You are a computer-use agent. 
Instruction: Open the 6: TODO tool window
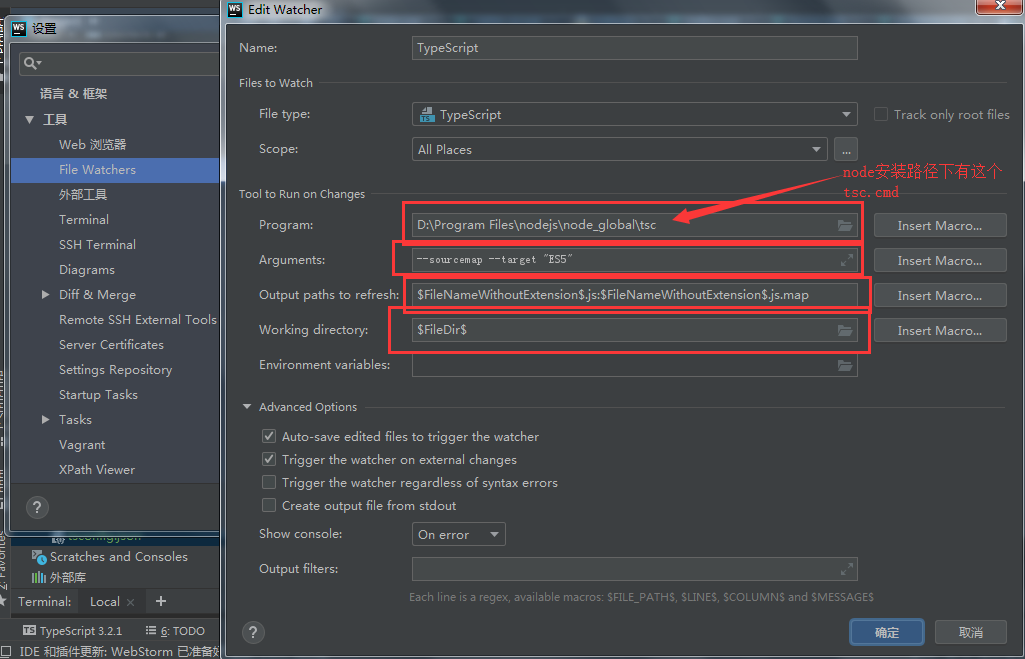pos(175,631)
